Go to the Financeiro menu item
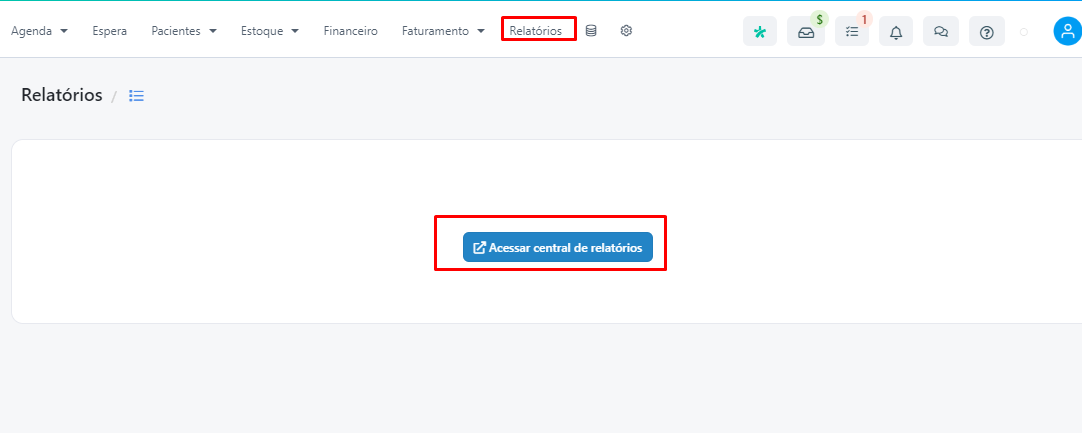The height and width of the screenshot is (433, 1082). (351, 31)
